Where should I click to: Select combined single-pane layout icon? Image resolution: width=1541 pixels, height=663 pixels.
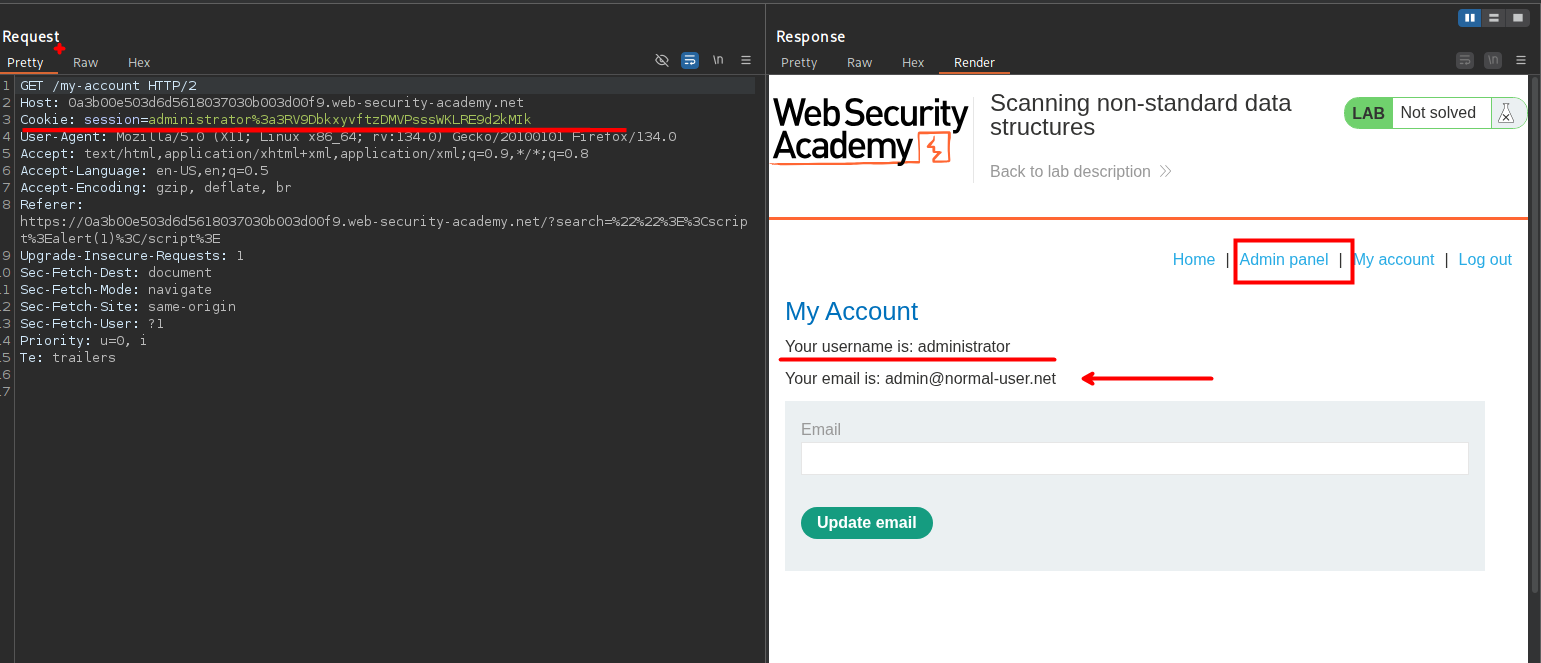(x=1518, y=18)
